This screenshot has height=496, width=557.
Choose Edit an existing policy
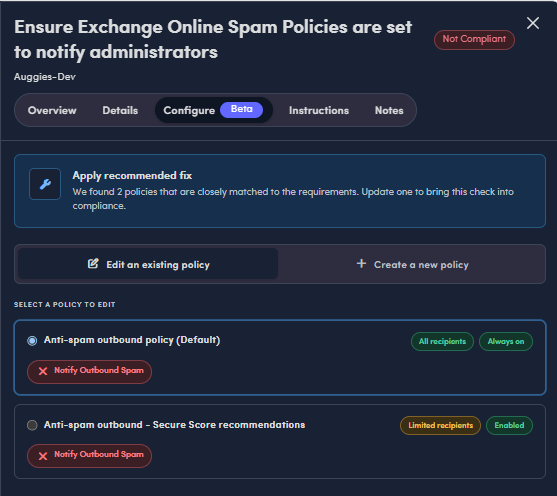(x=148, y=264)
